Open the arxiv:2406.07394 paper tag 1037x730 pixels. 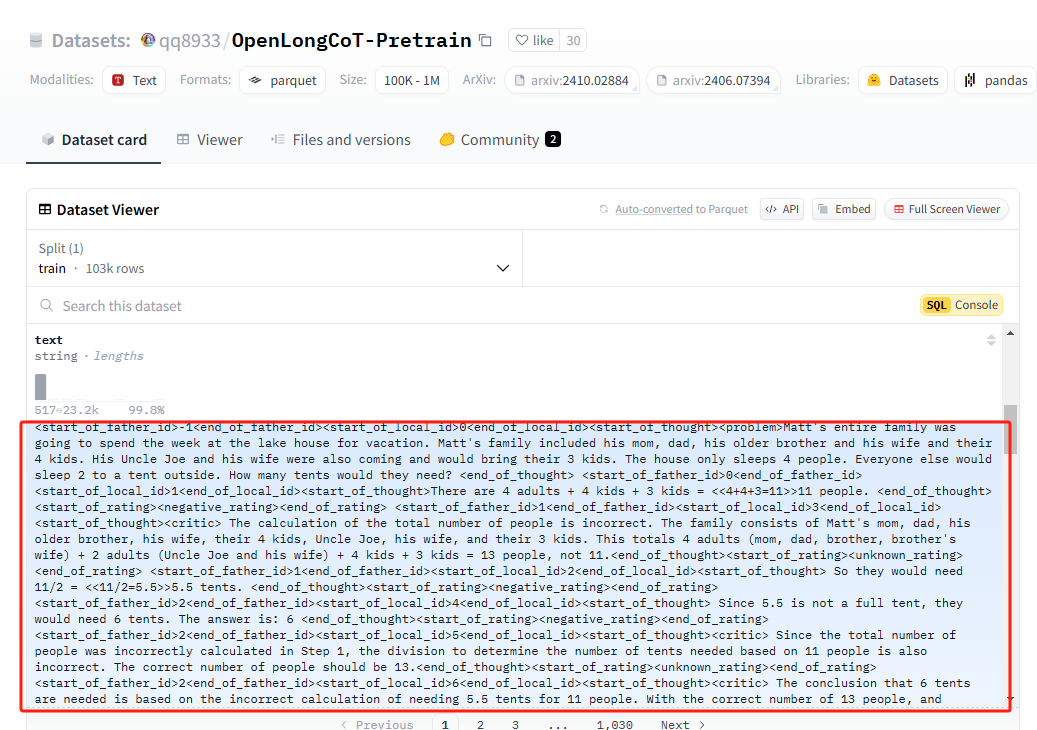click(714, 80)
